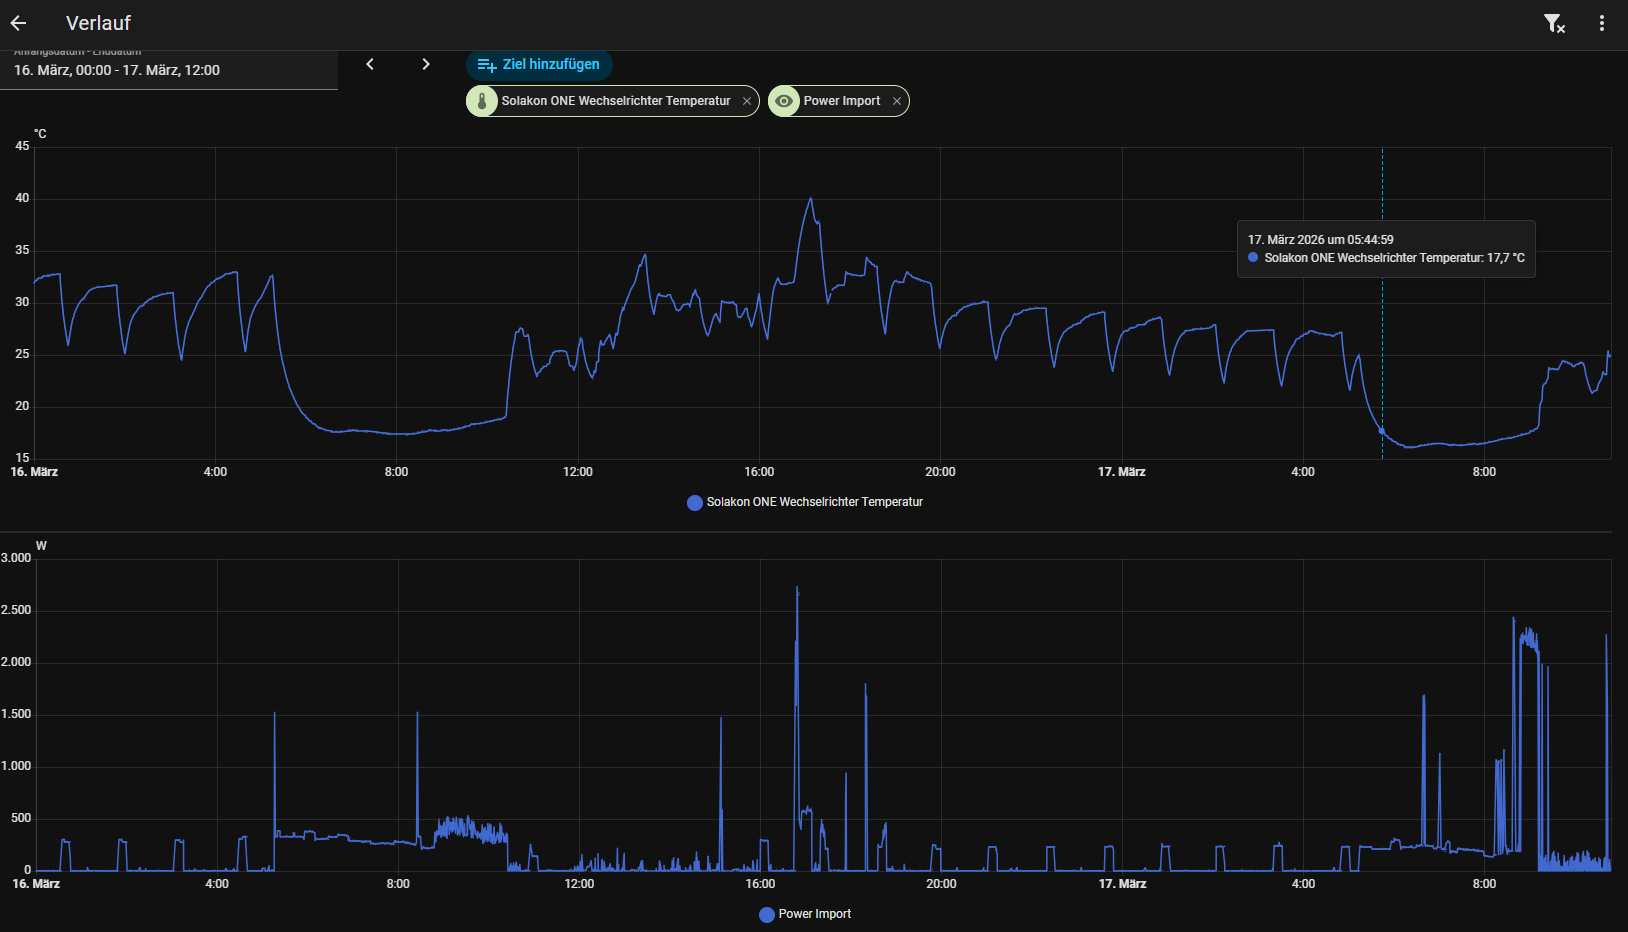Click the 3.000 W axis value
Screen dimensions: 1628x932
coord(16,558)
